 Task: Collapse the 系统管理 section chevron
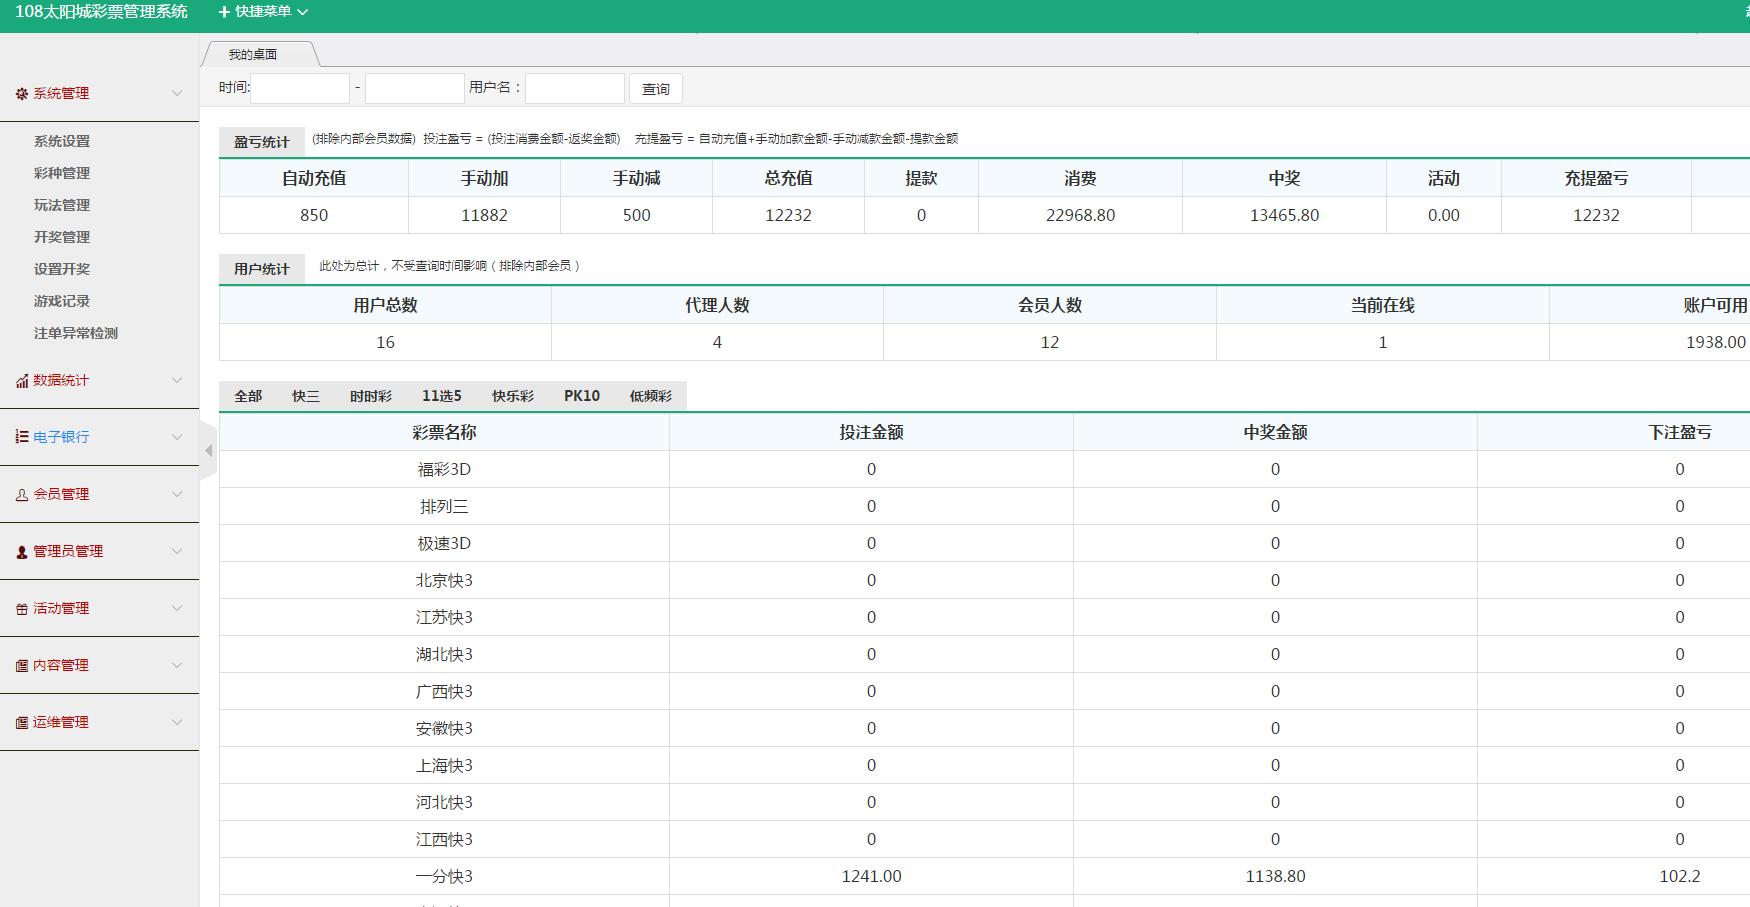[177, 94]
